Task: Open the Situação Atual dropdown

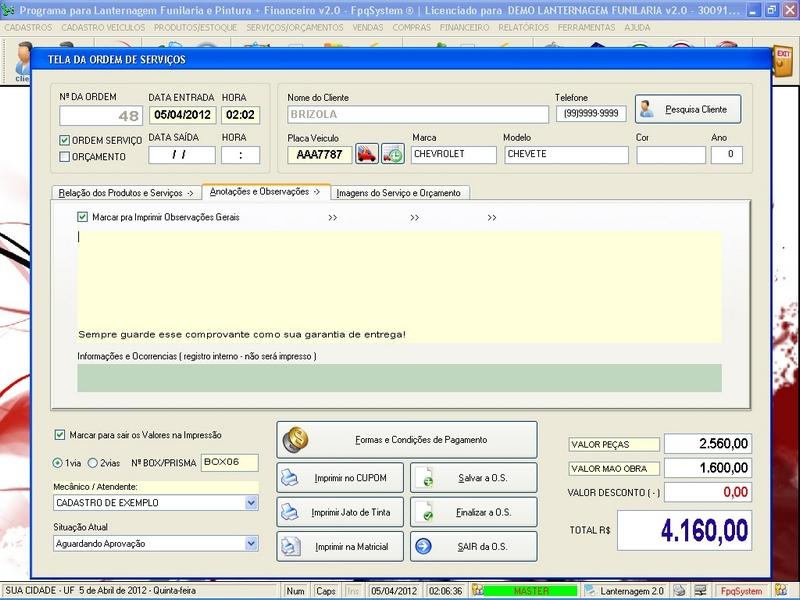Action: click(251, 543)
